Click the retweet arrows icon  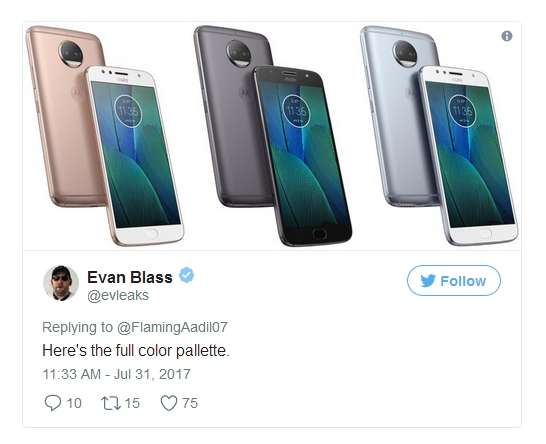(111, 403)
